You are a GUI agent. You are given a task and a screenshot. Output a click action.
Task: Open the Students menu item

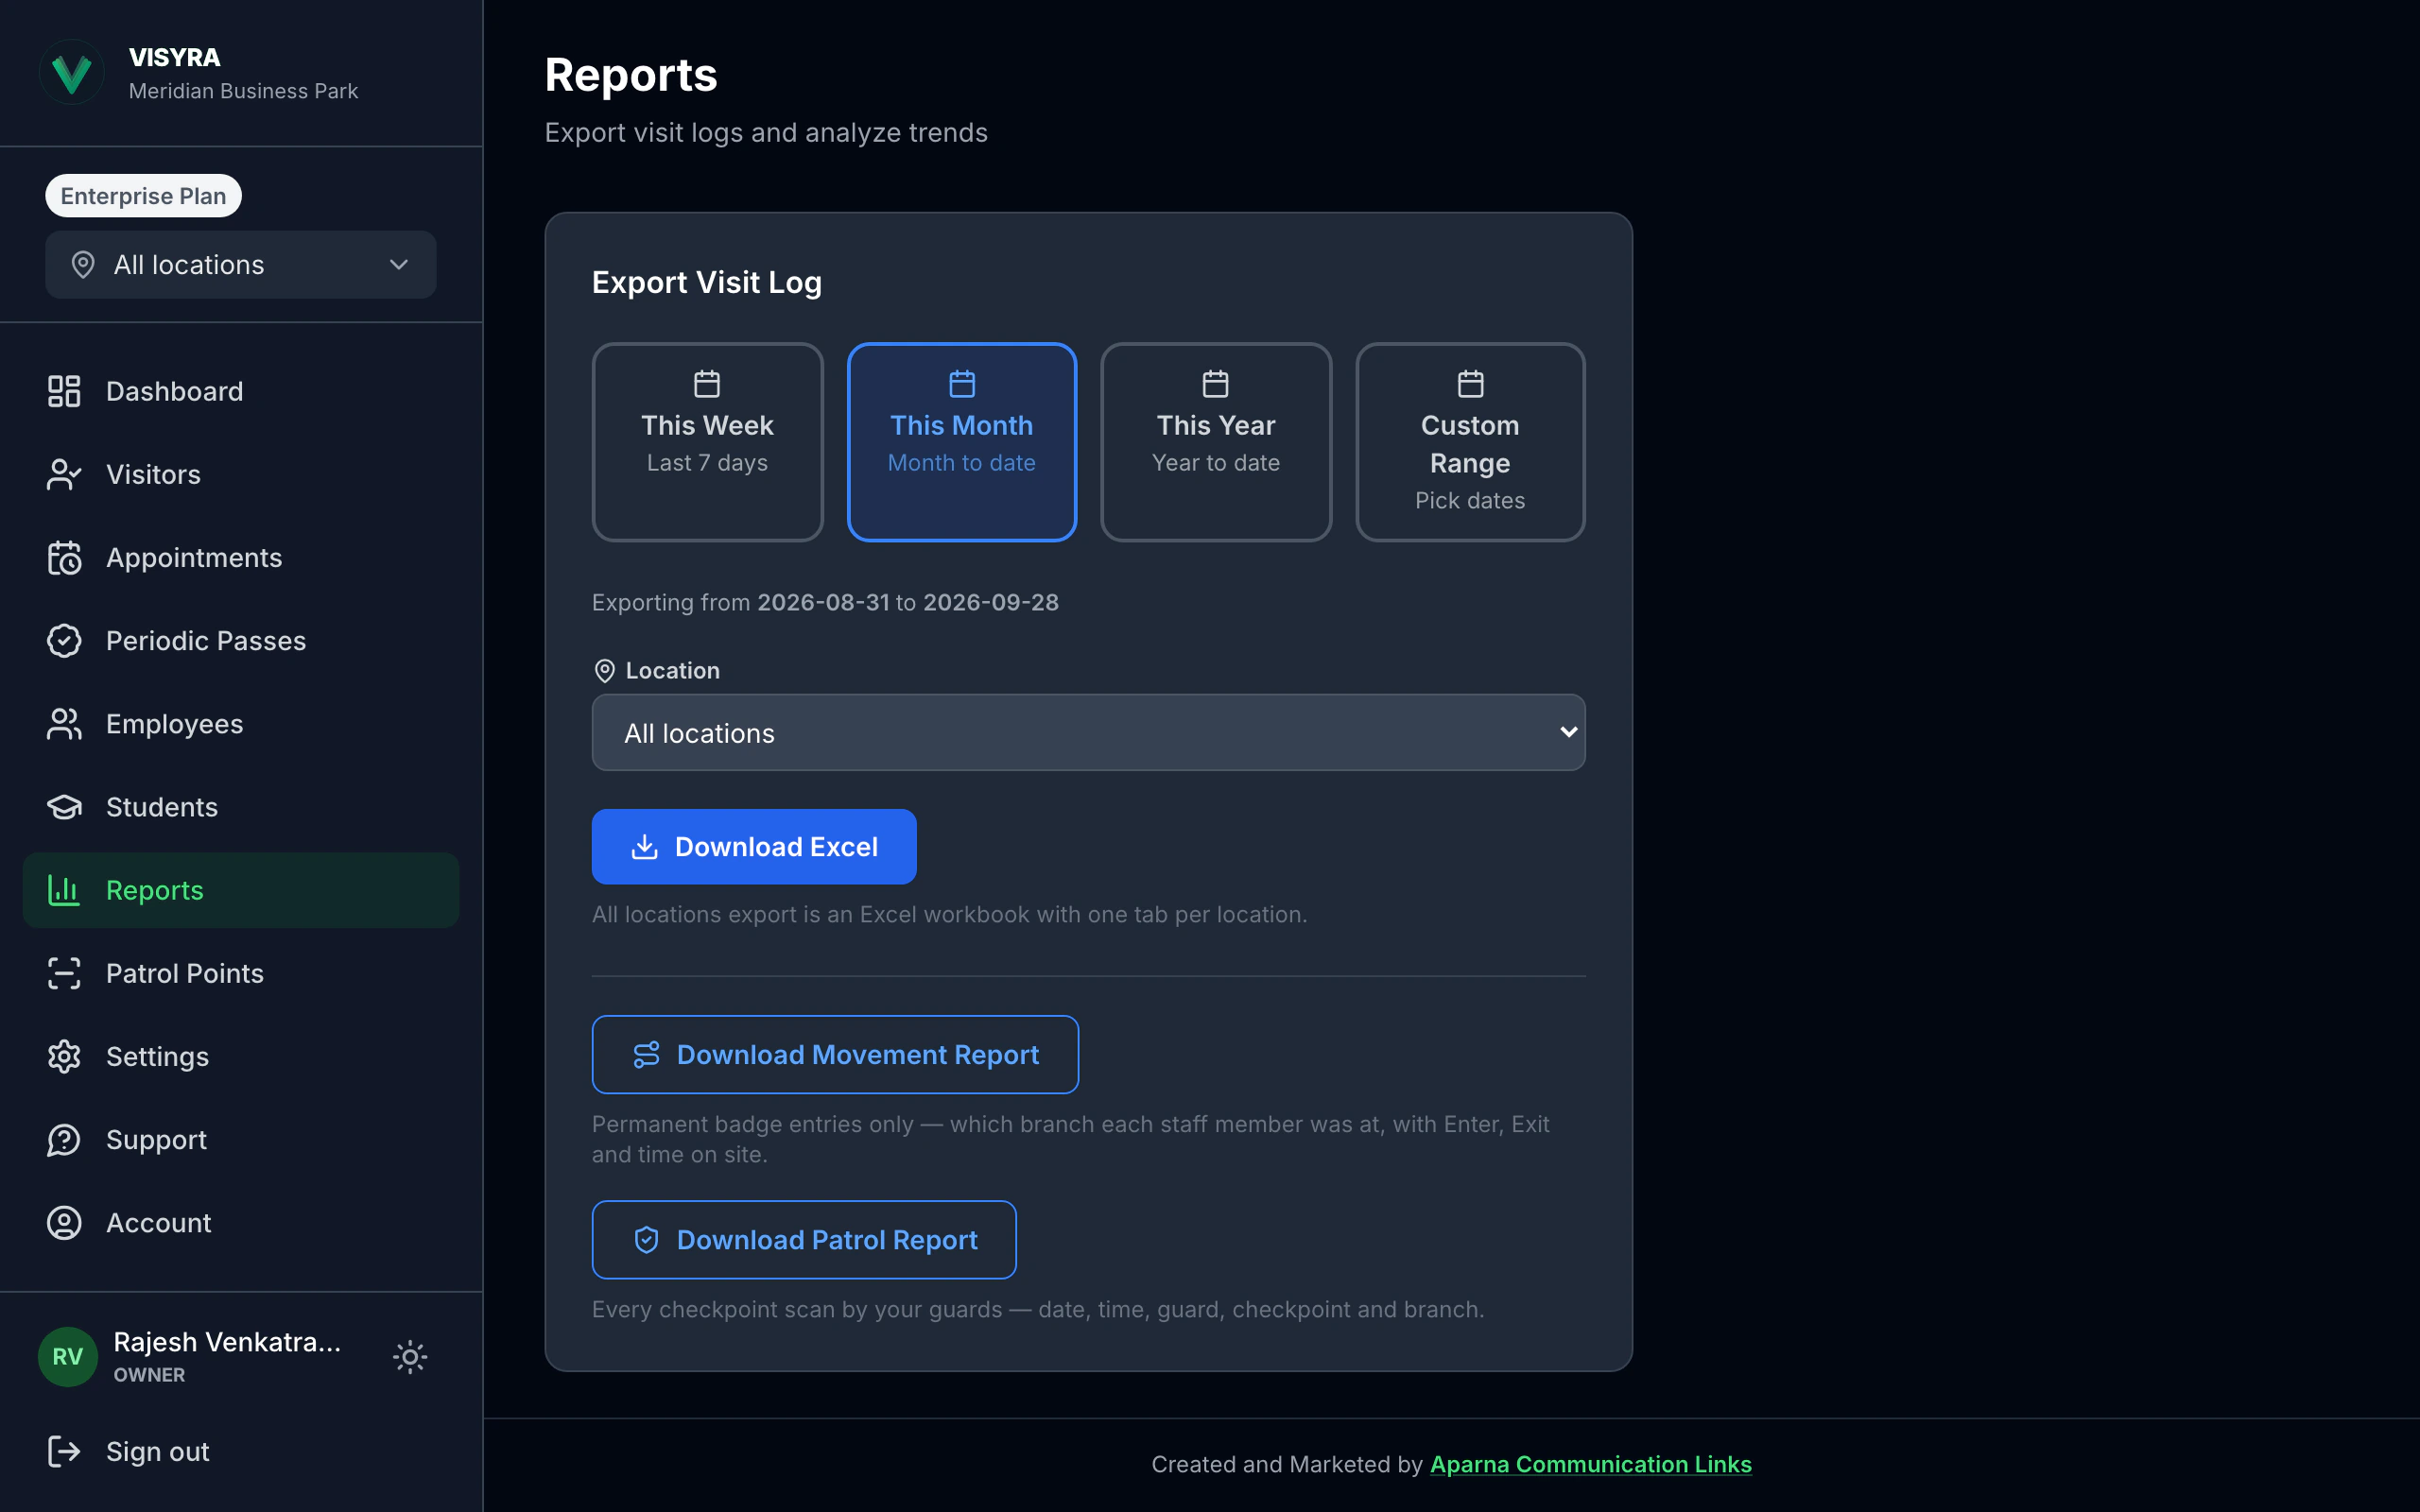[241, 806]
